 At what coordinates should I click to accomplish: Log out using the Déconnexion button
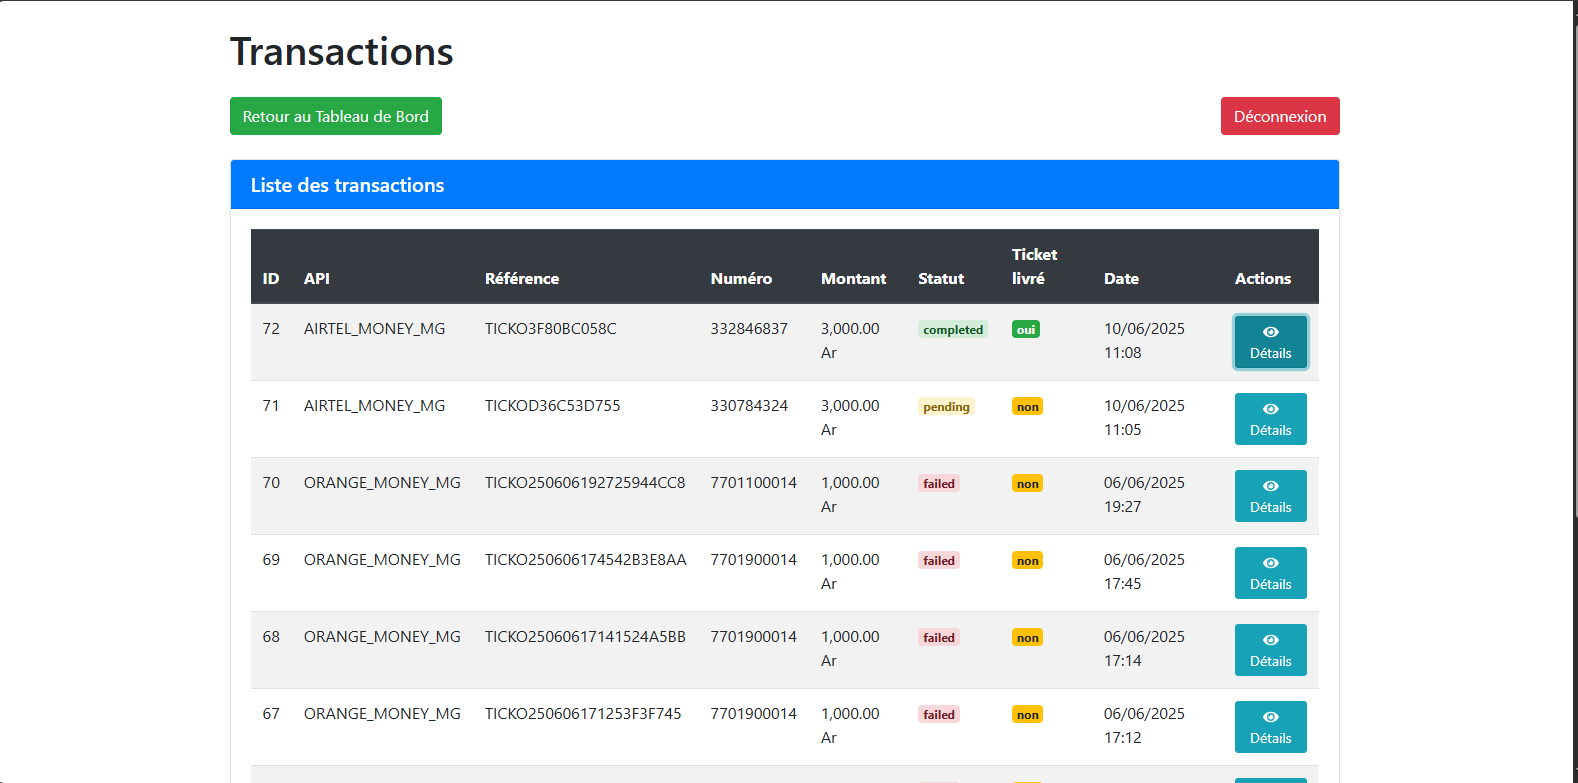coord(1279,116)
